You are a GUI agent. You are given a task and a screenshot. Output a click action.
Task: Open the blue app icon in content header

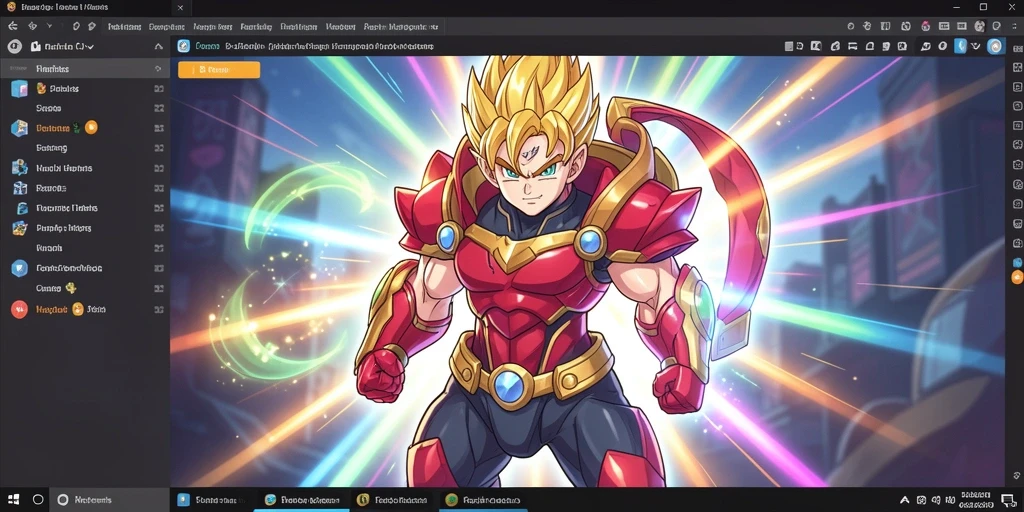(184, 46)
